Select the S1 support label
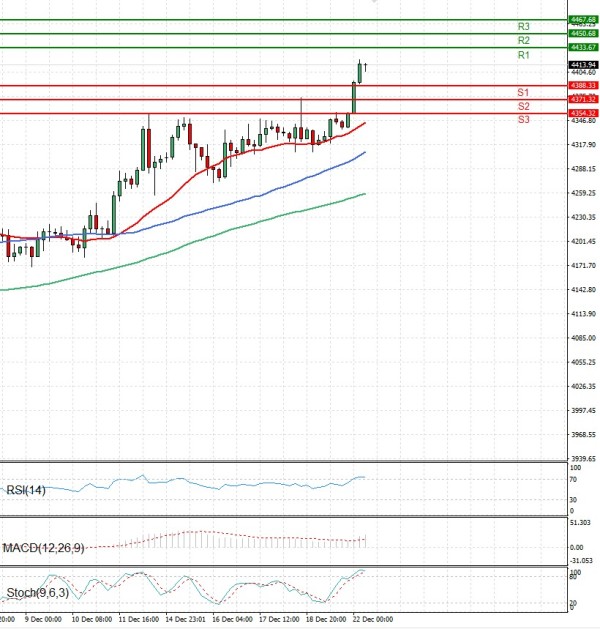This screenshot has height=629, width=600. pos(523,92)
